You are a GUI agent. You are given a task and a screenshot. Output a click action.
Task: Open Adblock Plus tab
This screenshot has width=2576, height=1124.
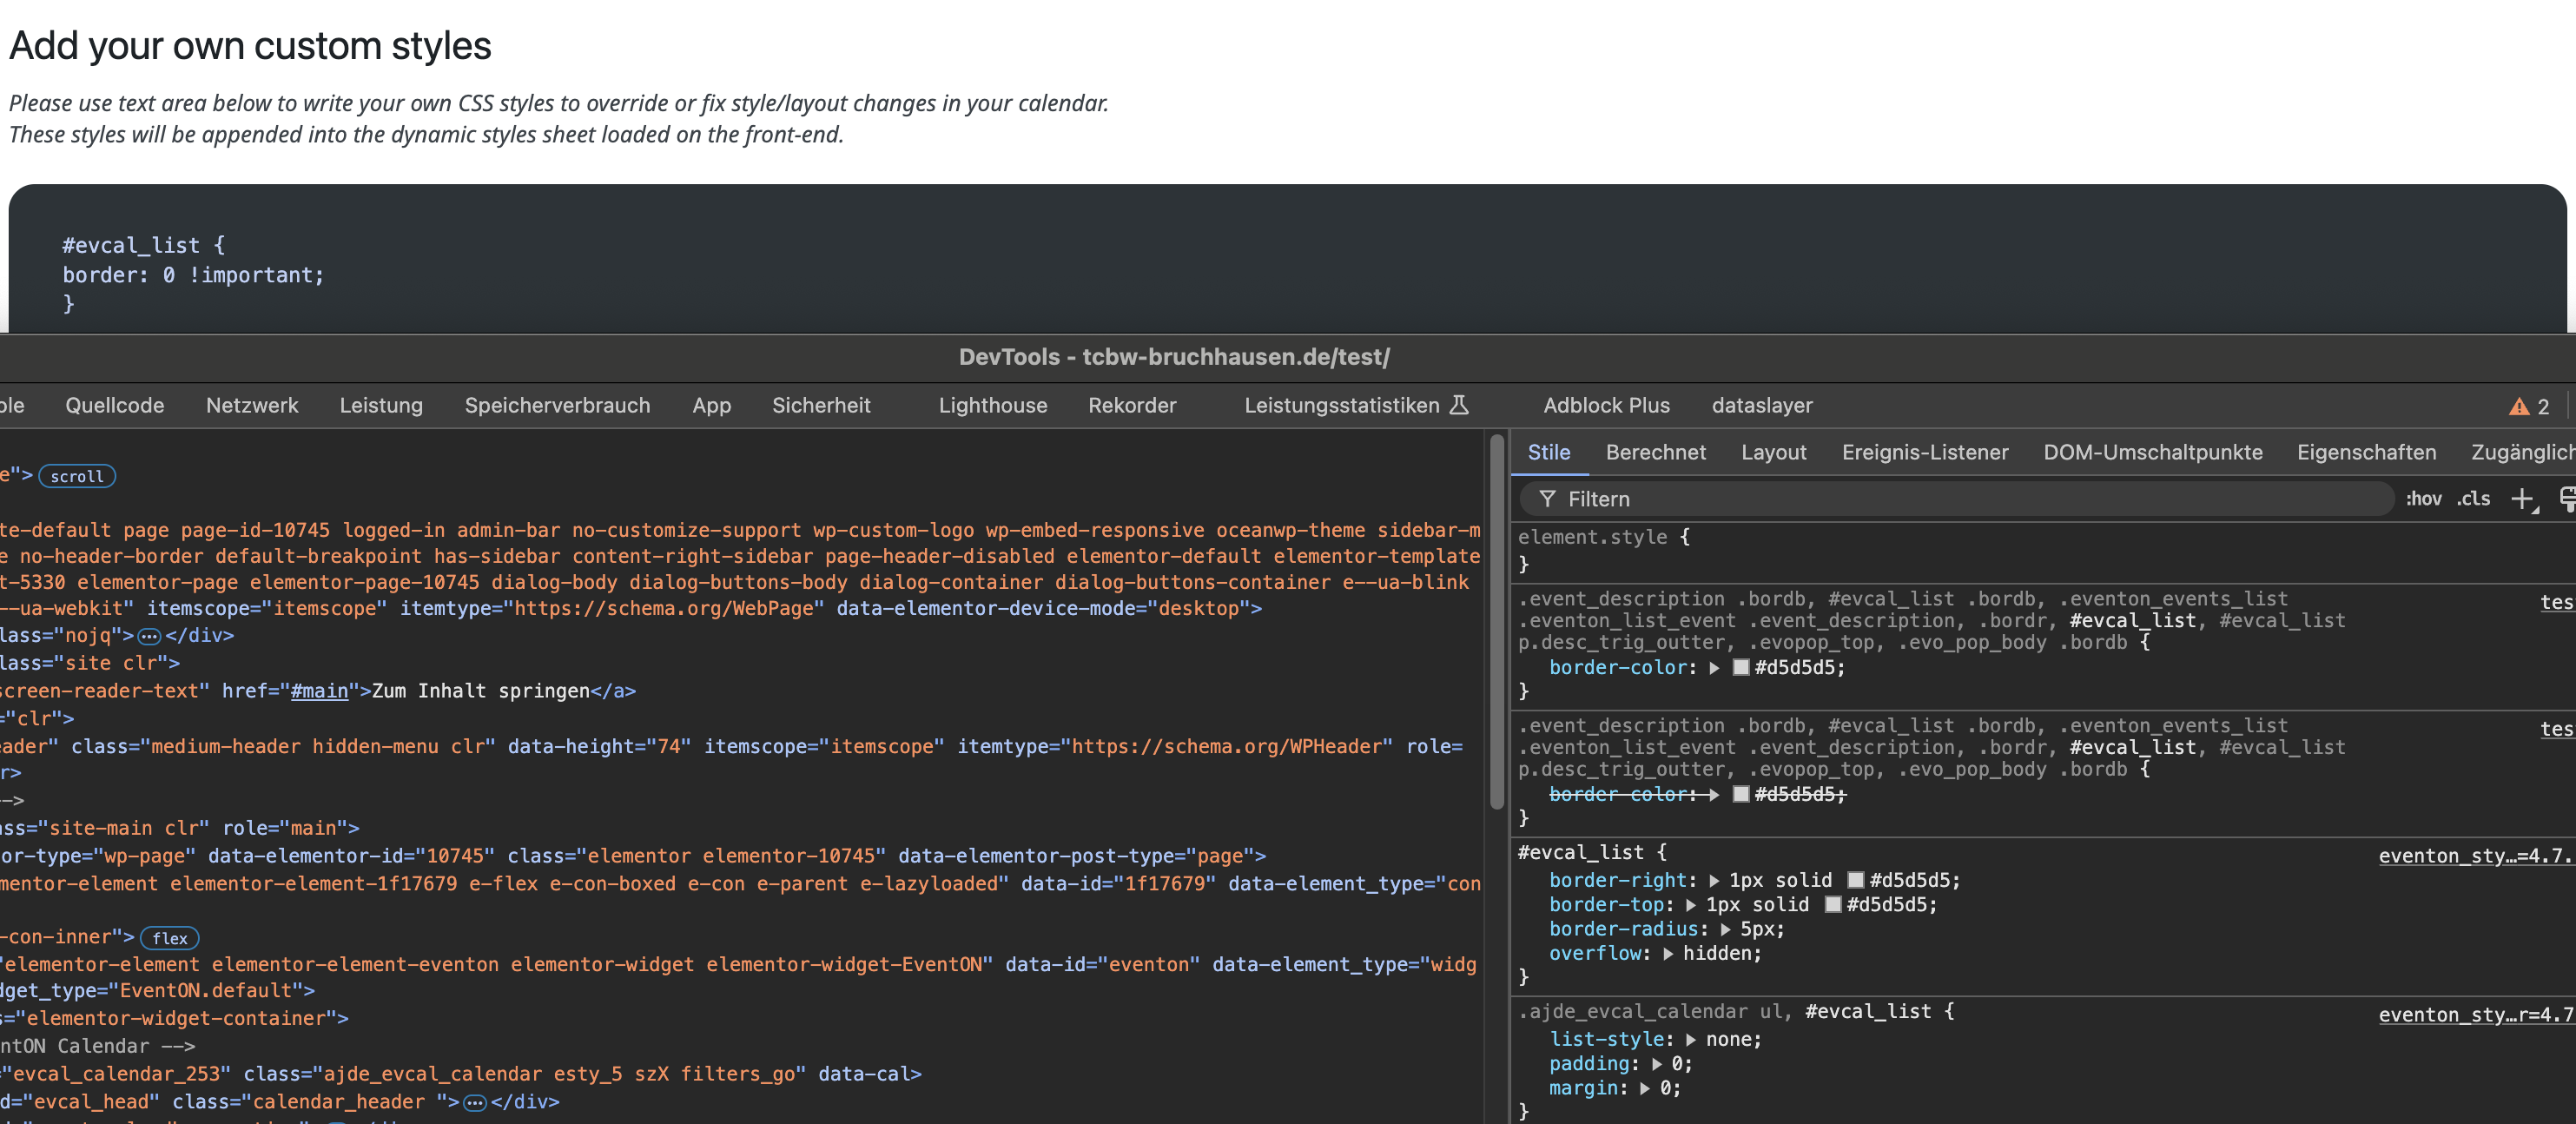coord(1606,405)
